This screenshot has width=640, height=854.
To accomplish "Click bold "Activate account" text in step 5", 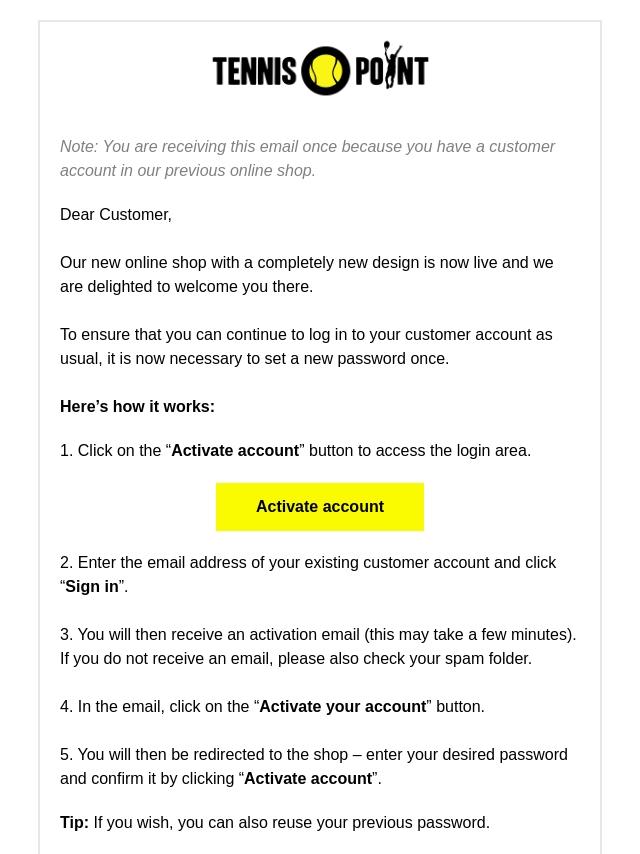I will tap(308, 778).
